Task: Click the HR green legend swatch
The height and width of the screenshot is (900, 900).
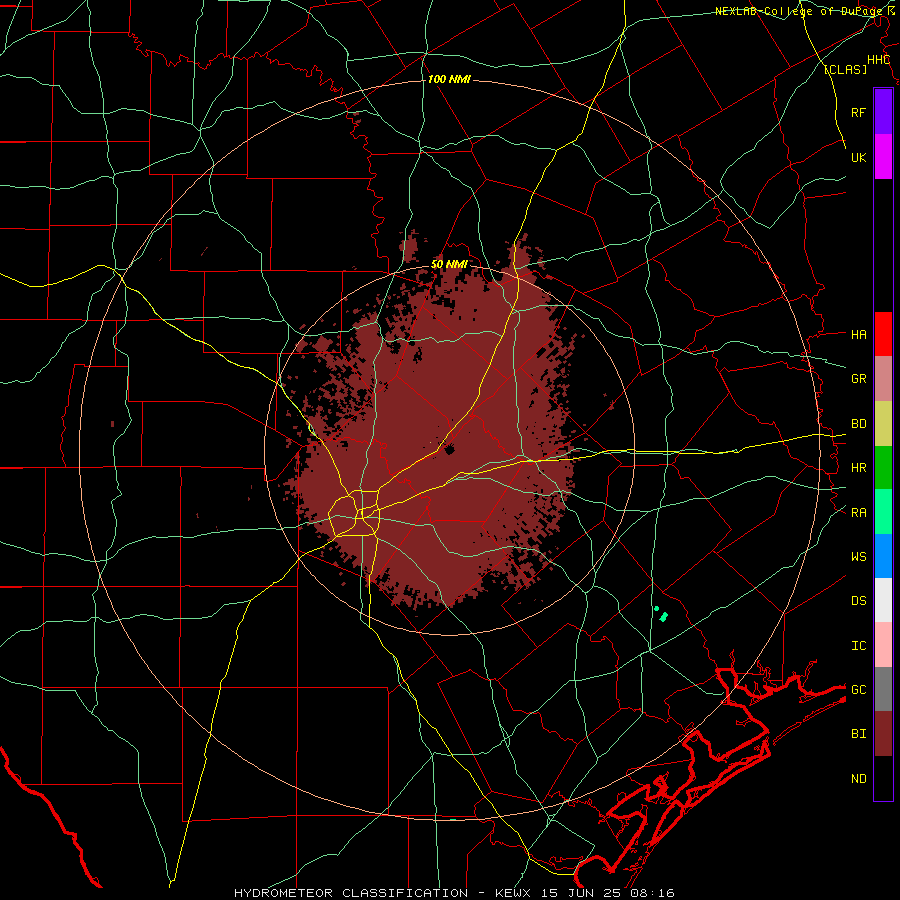Action: point(883,468)
